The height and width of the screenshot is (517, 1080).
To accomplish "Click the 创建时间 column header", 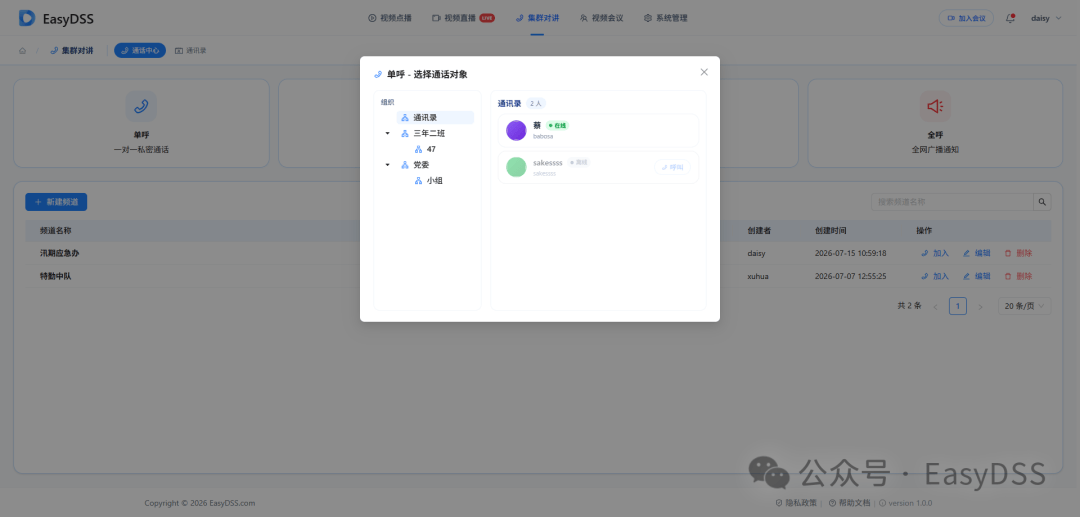I will [x=830, y=231].
